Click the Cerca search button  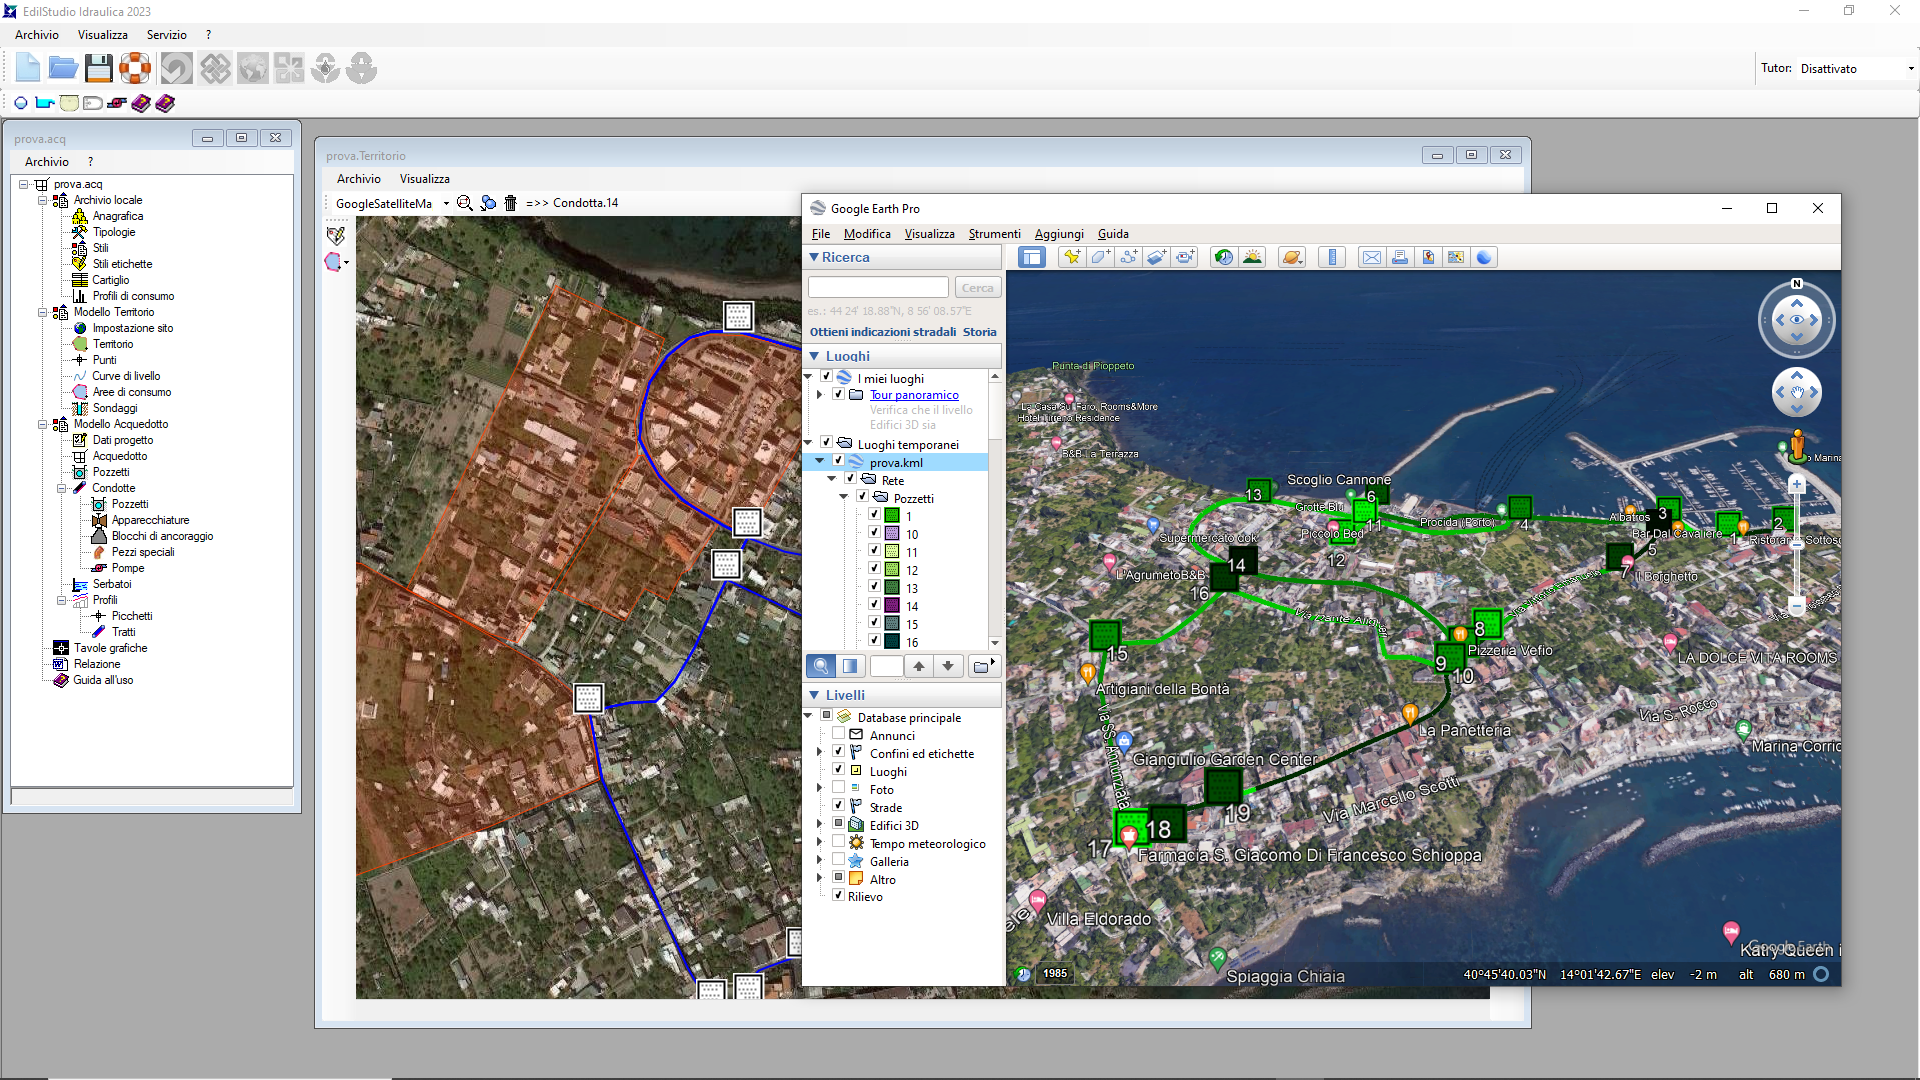pos(977,288)
